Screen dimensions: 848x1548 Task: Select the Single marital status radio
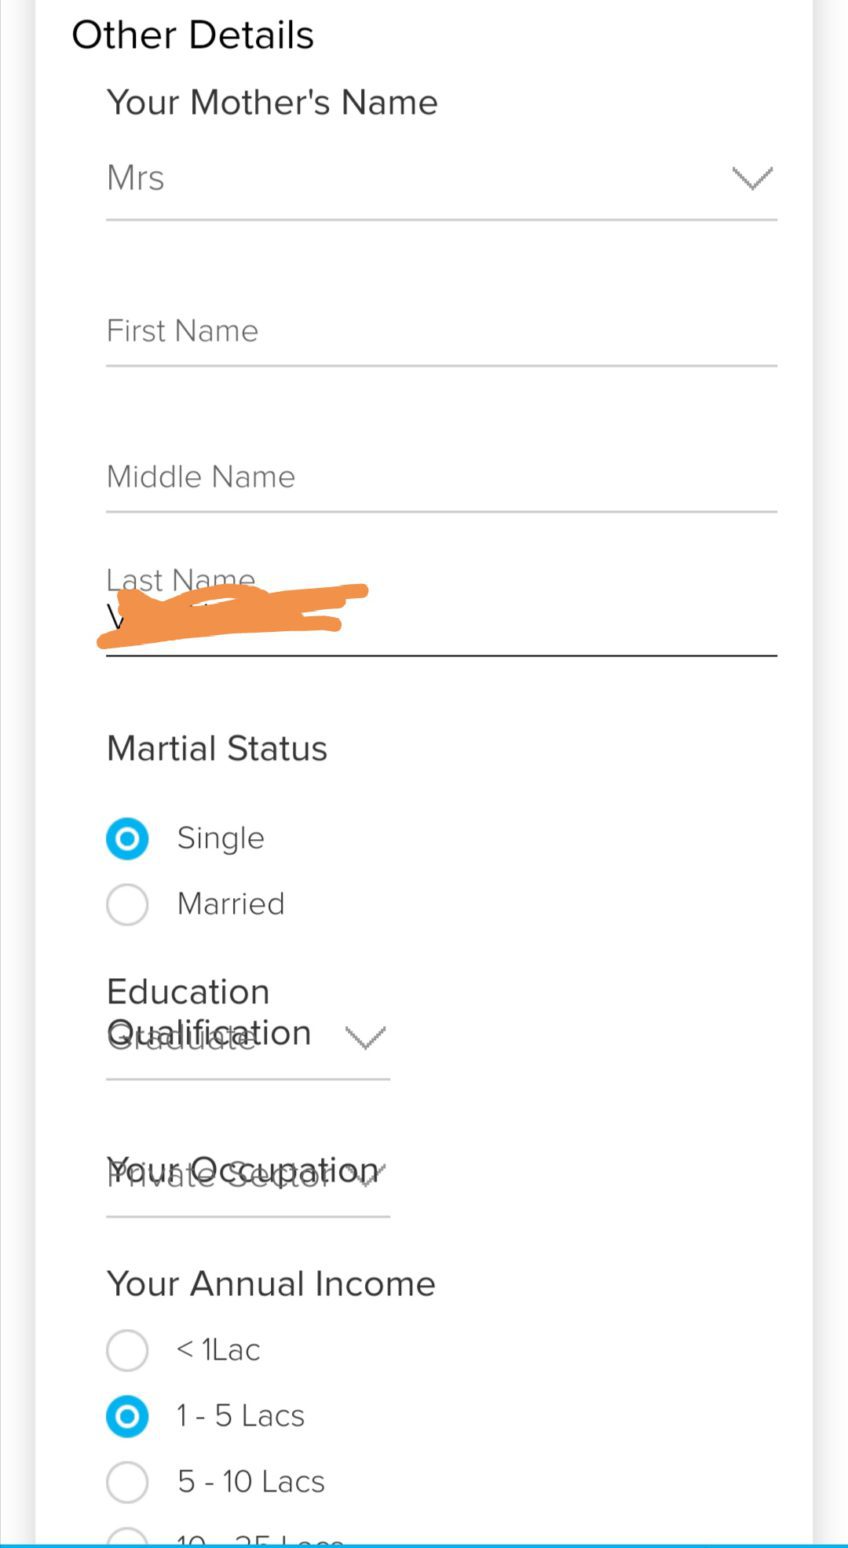pos(127,839)
